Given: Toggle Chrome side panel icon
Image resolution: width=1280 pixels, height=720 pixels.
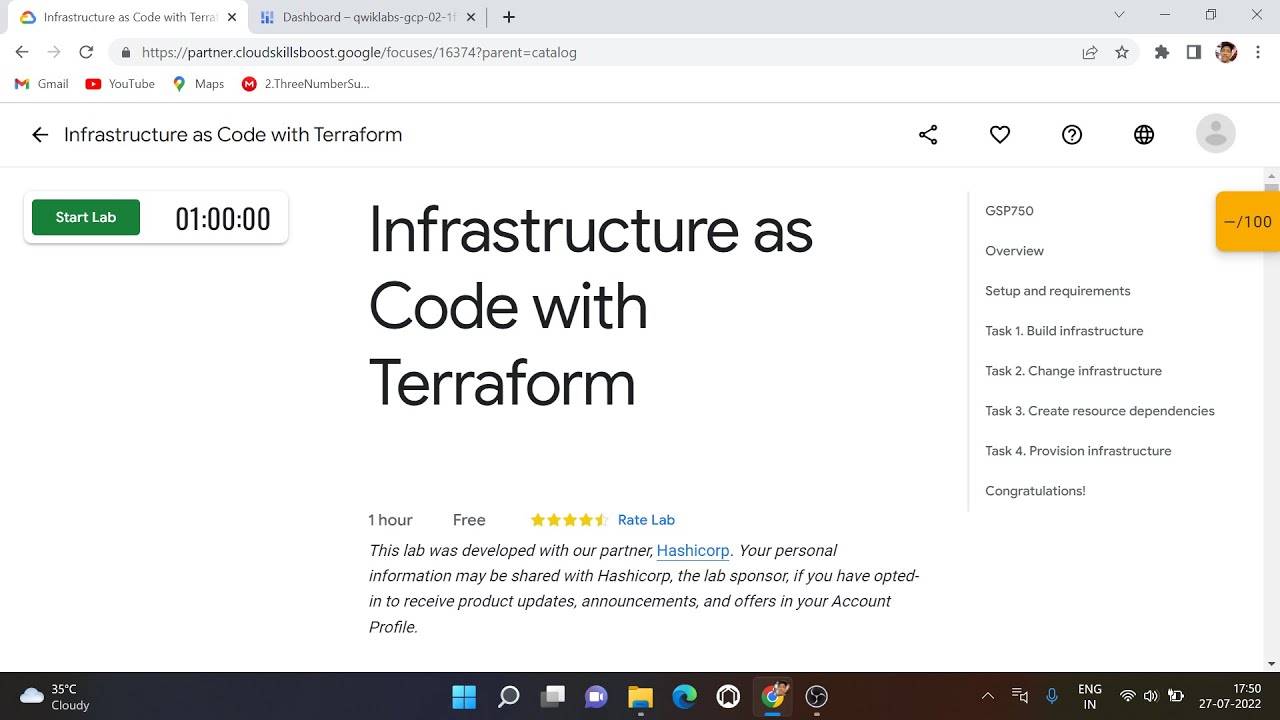Looking at the screenshot, I should click(1193, 52).
